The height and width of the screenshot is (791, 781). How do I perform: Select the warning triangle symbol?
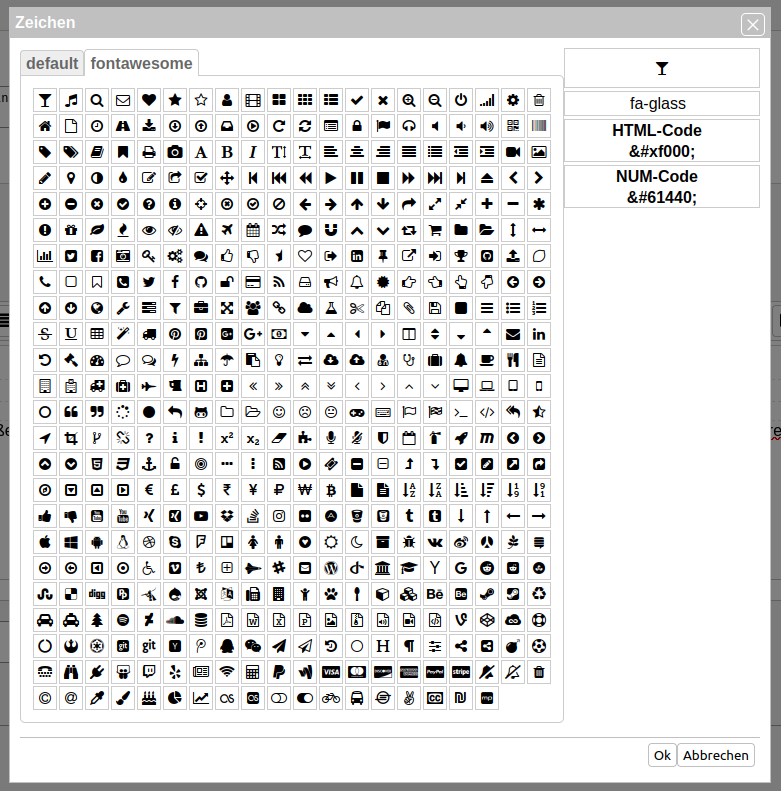201,230
